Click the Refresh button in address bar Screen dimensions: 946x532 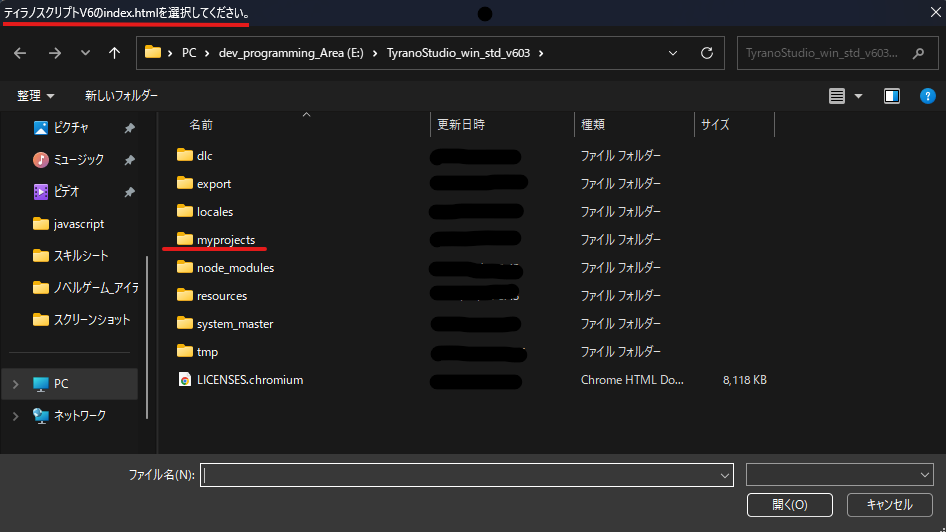pos(706,53)
